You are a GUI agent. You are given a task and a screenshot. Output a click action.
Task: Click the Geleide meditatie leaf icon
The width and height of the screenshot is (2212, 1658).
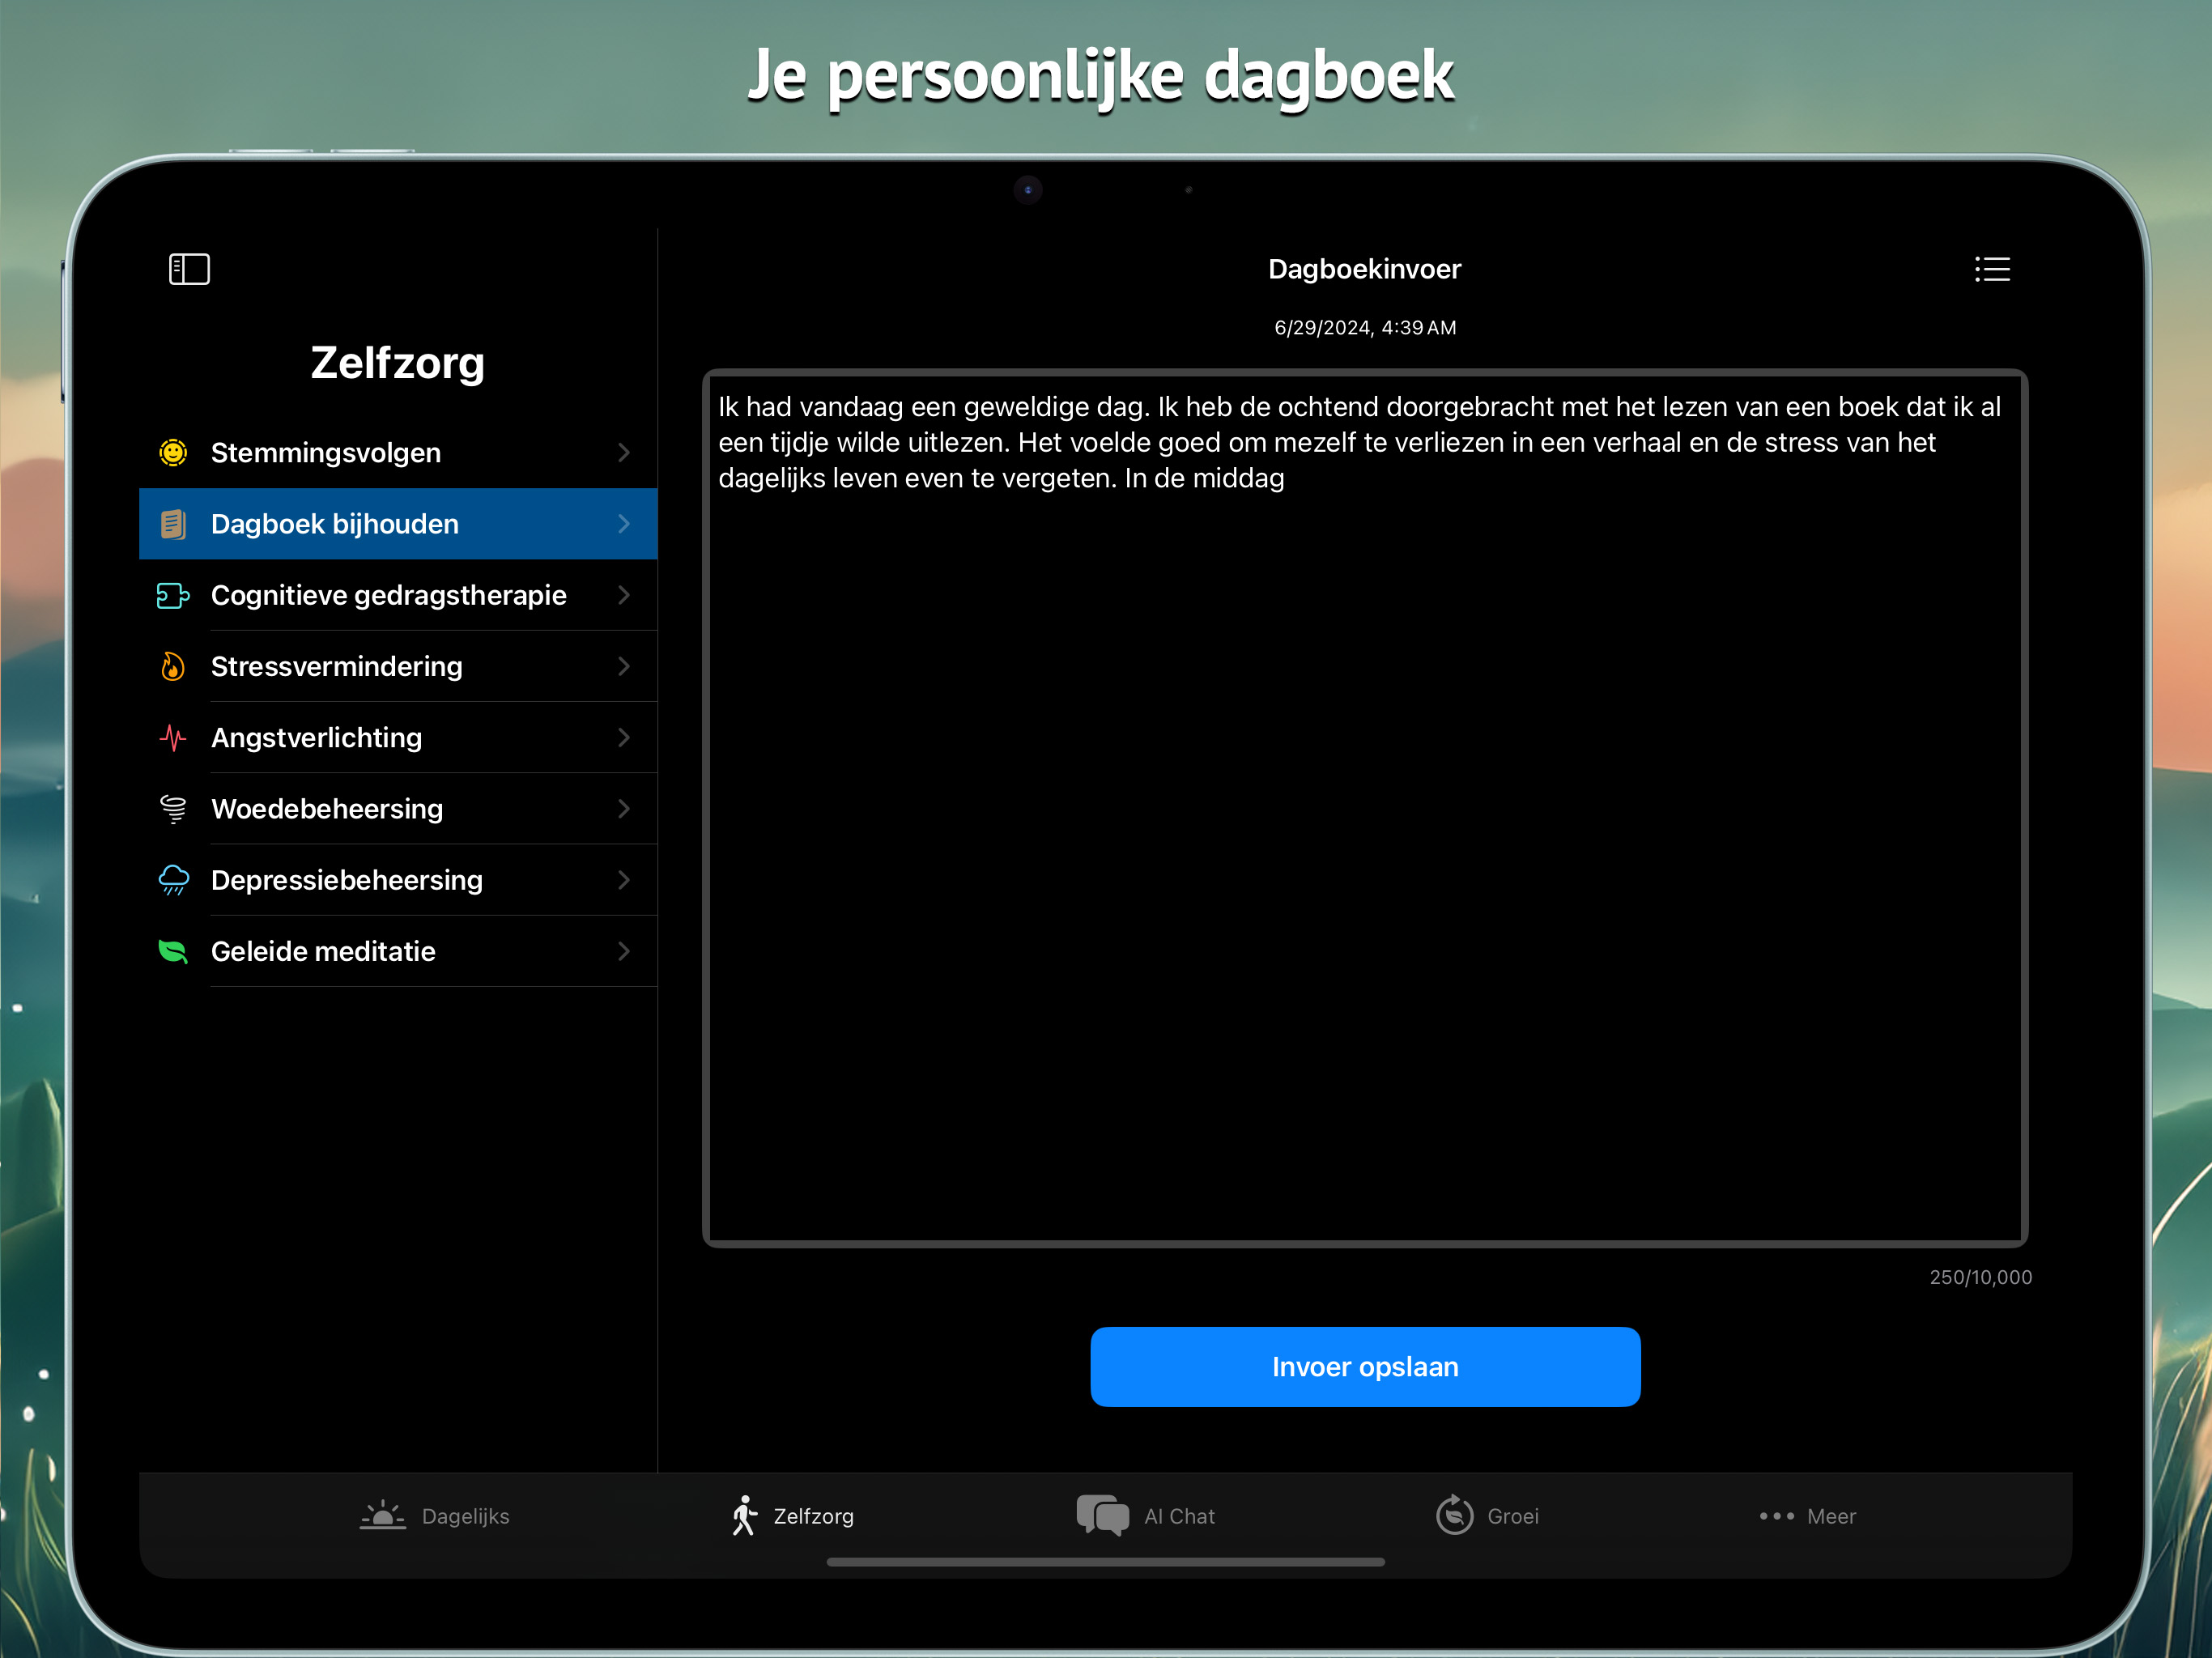point(173,951)
